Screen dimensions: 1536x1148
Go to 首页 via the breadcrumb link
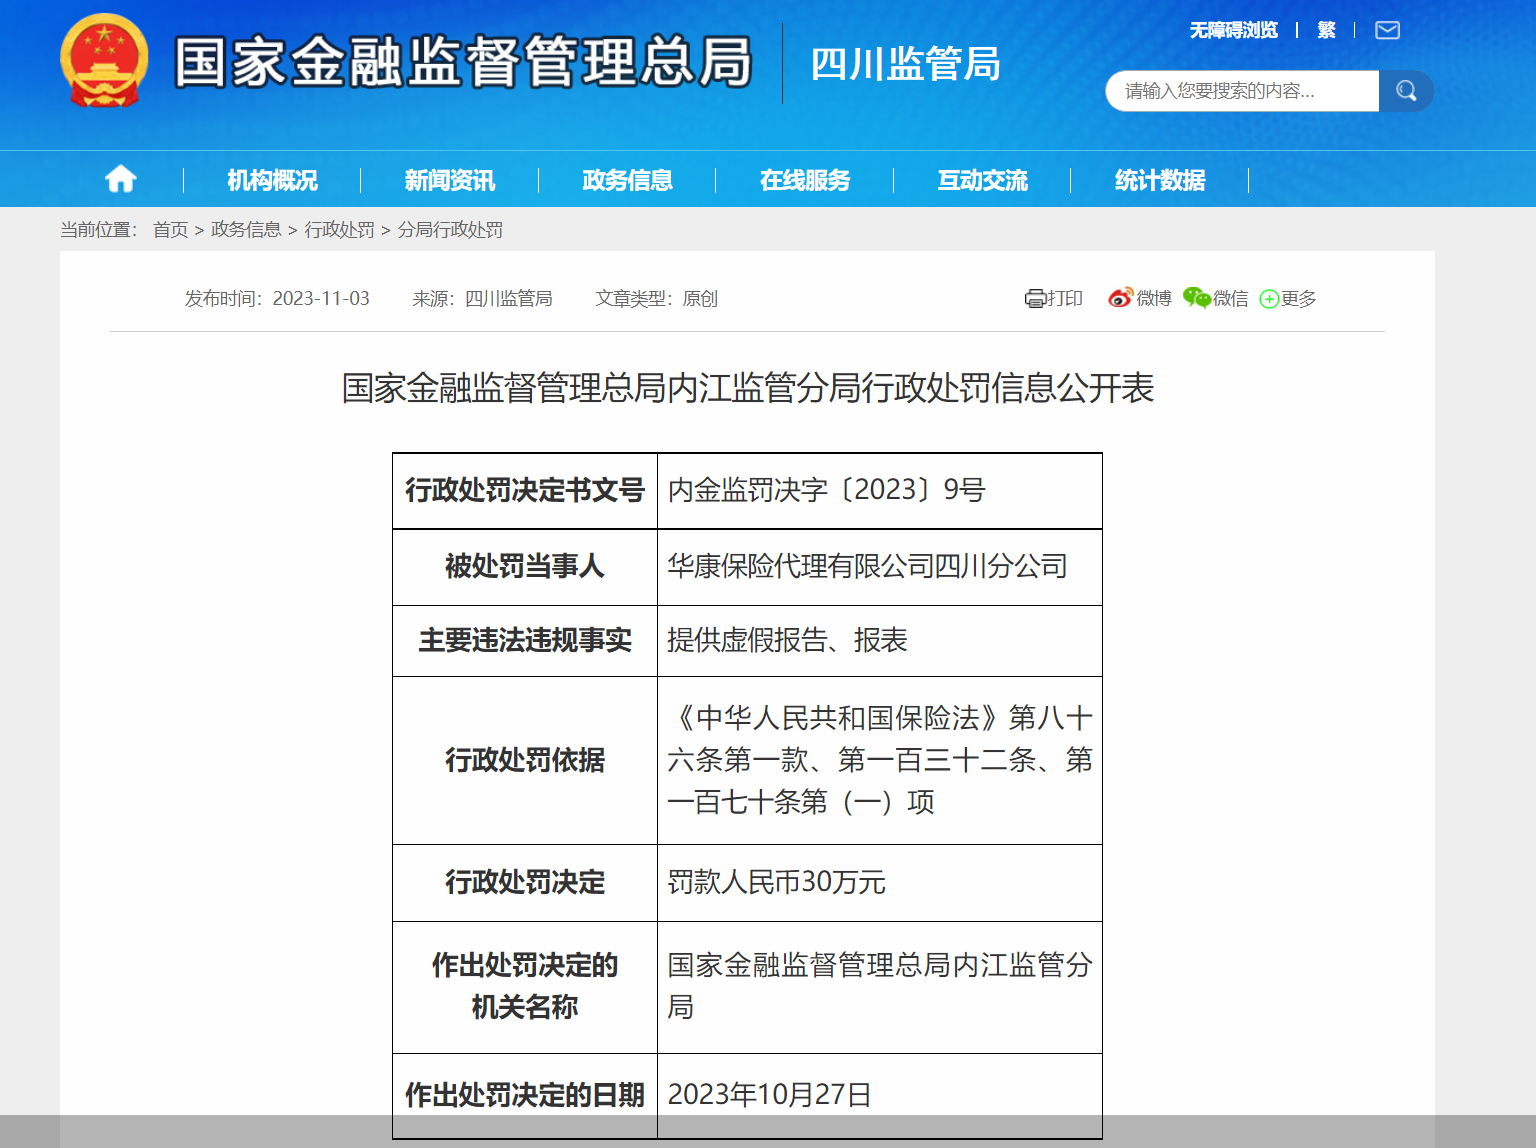tap(170, 229)
